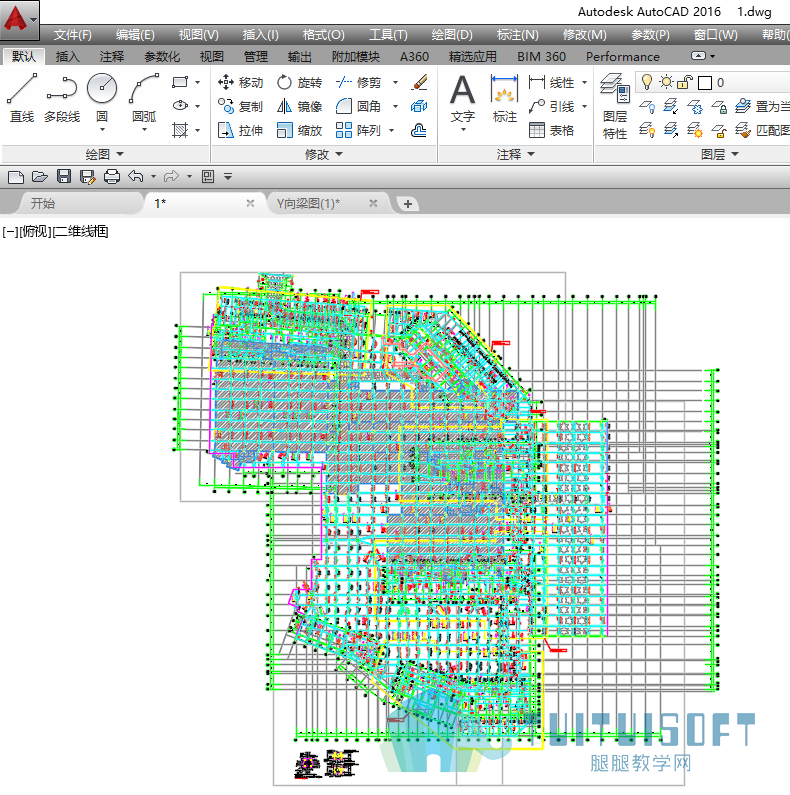Click layer 0 color swatch box

705,83
